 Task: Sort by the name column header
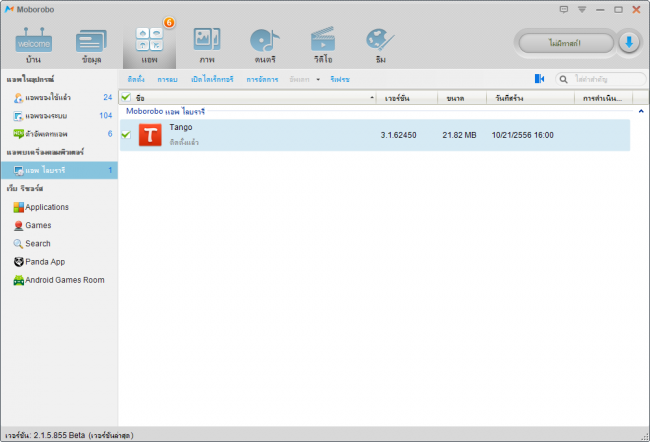point(247,98)
